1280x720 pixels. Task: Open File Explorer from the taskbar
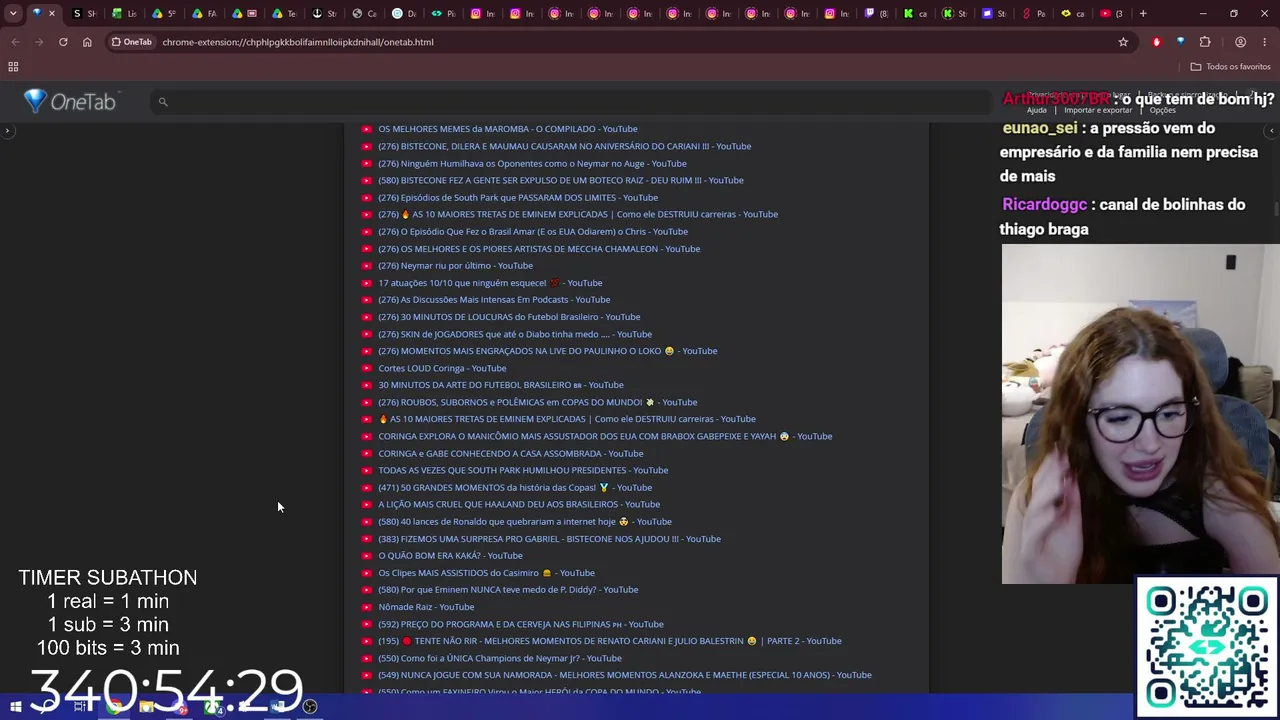pos(147,707)
